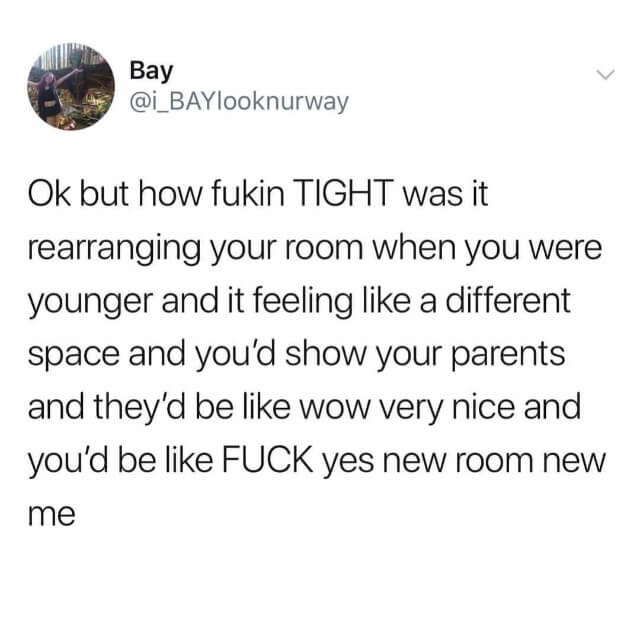Open Bay's round profile picture

click(71, 87)
